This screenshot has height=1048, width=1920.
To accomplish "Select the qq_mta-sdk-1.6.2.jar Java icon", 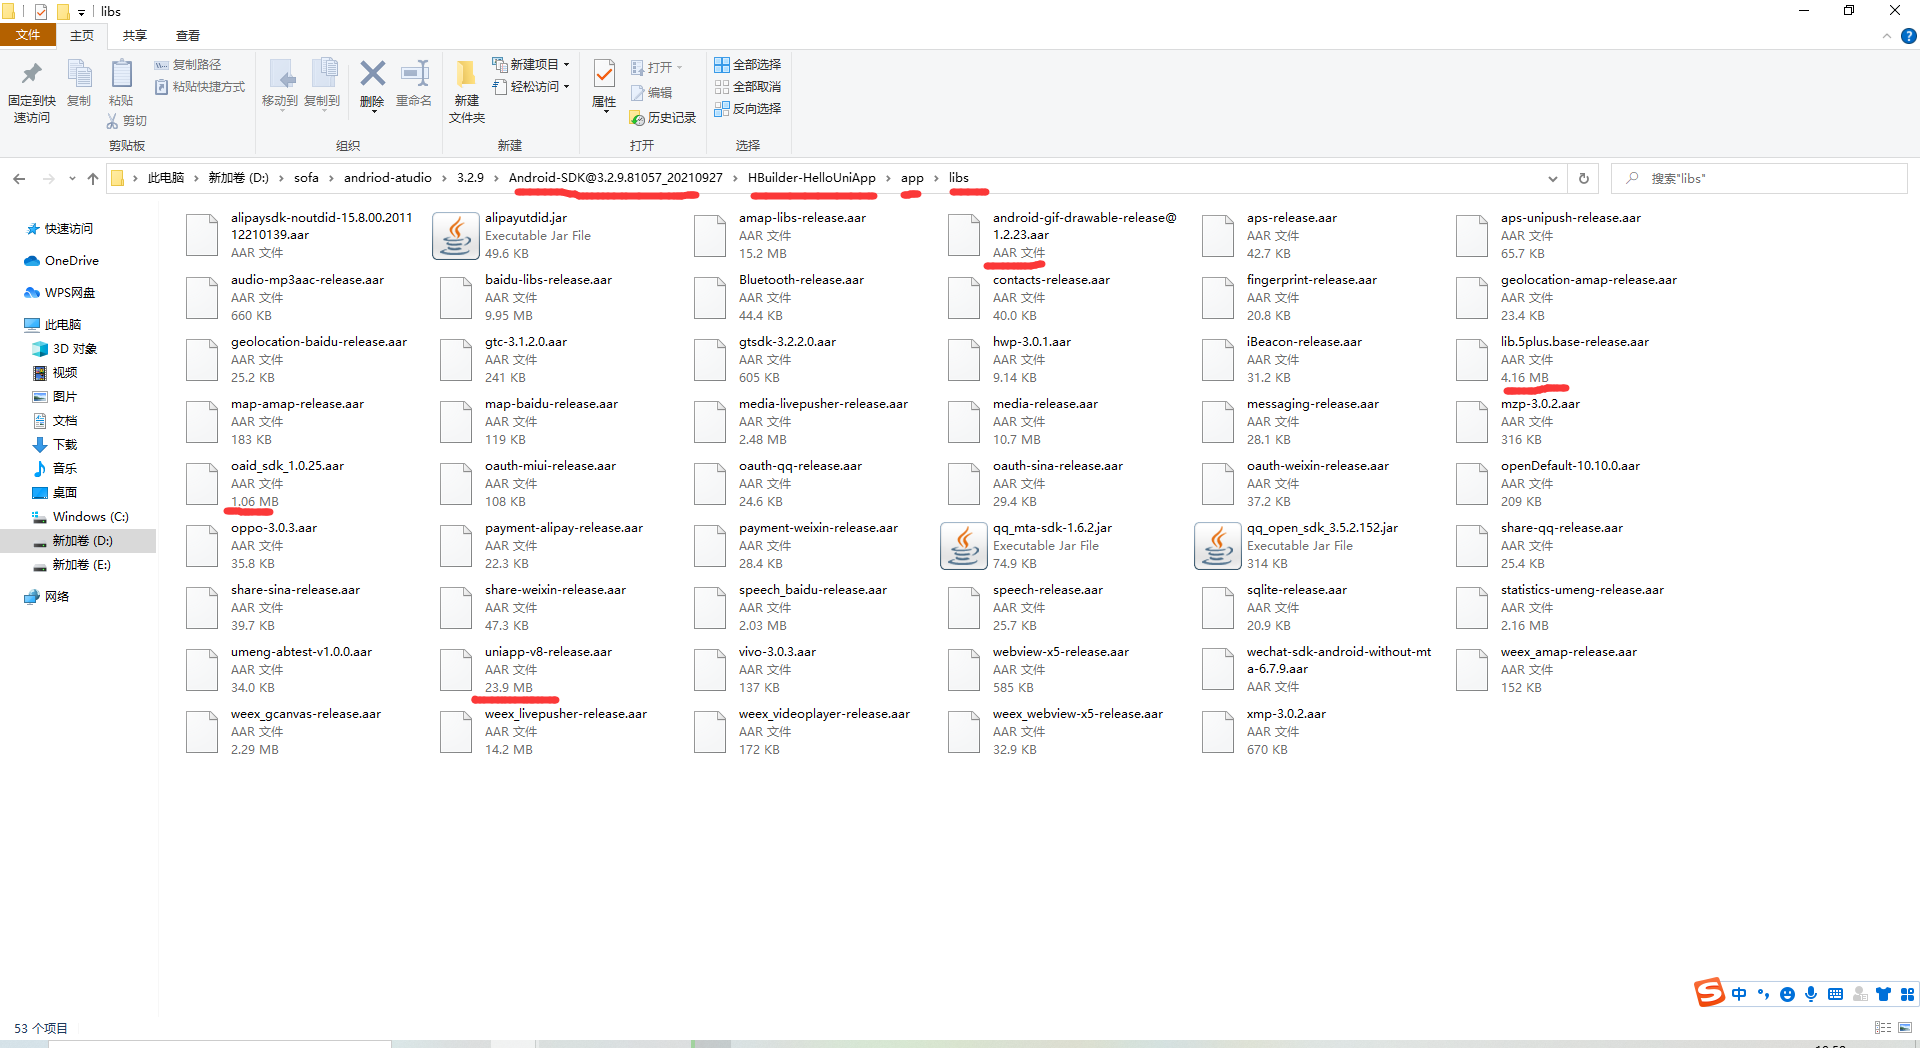I will tap(963, 546).
